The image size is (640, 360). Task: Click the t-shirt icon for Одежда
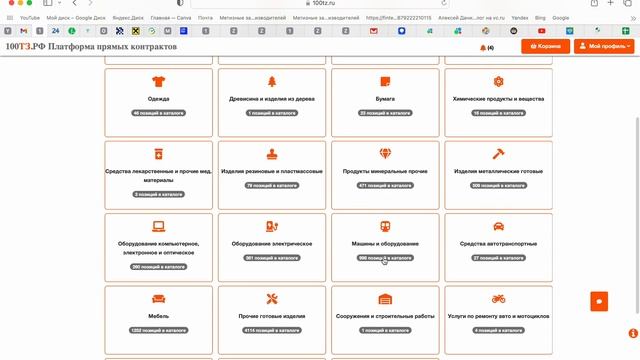(x=158, y=82)
